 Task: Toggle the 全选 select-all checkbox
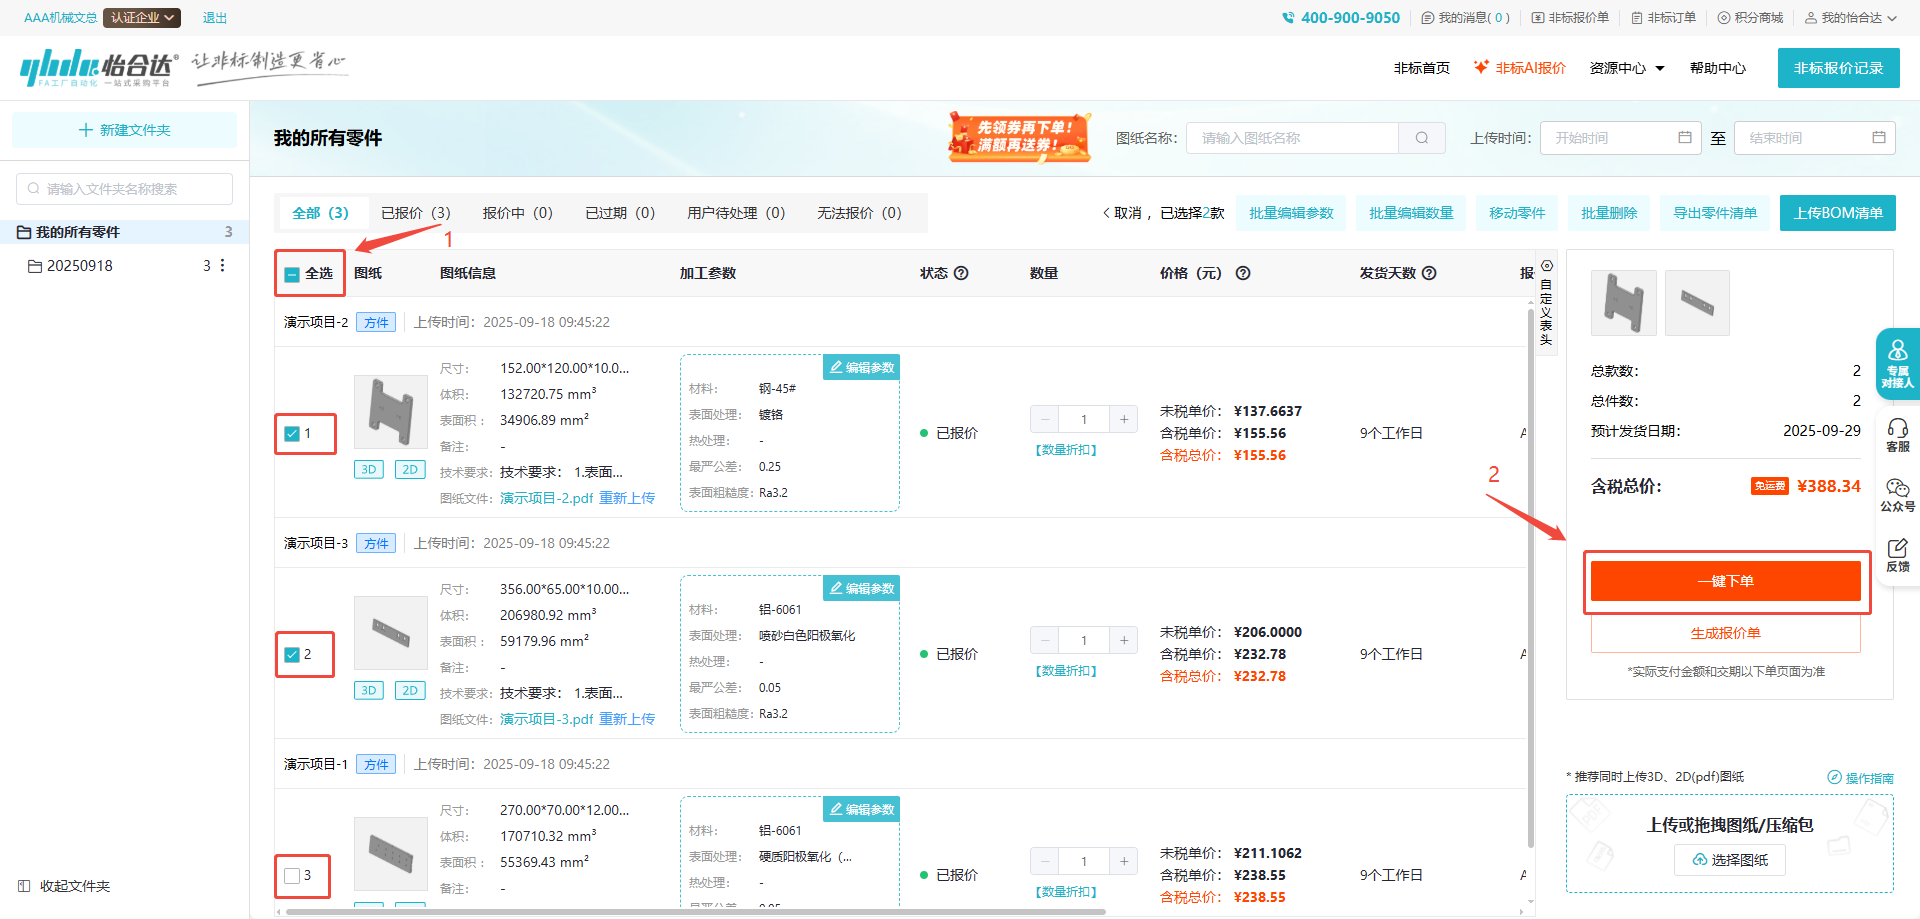[292, 274]
